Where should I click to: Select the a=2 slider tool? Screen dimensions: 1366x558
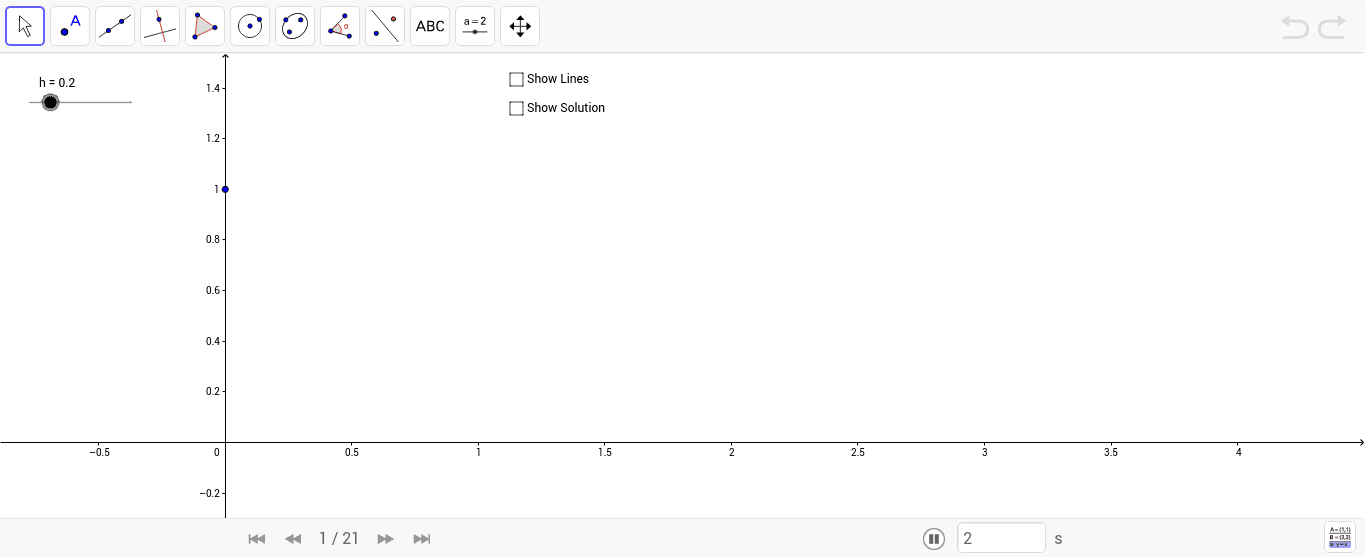[x=475, y=26]
